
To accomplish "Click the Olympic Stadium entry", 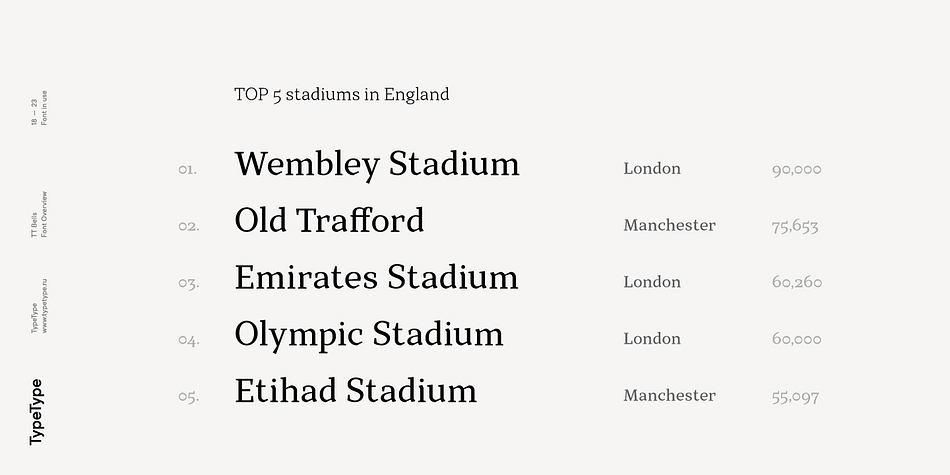I will click(369, 335).
